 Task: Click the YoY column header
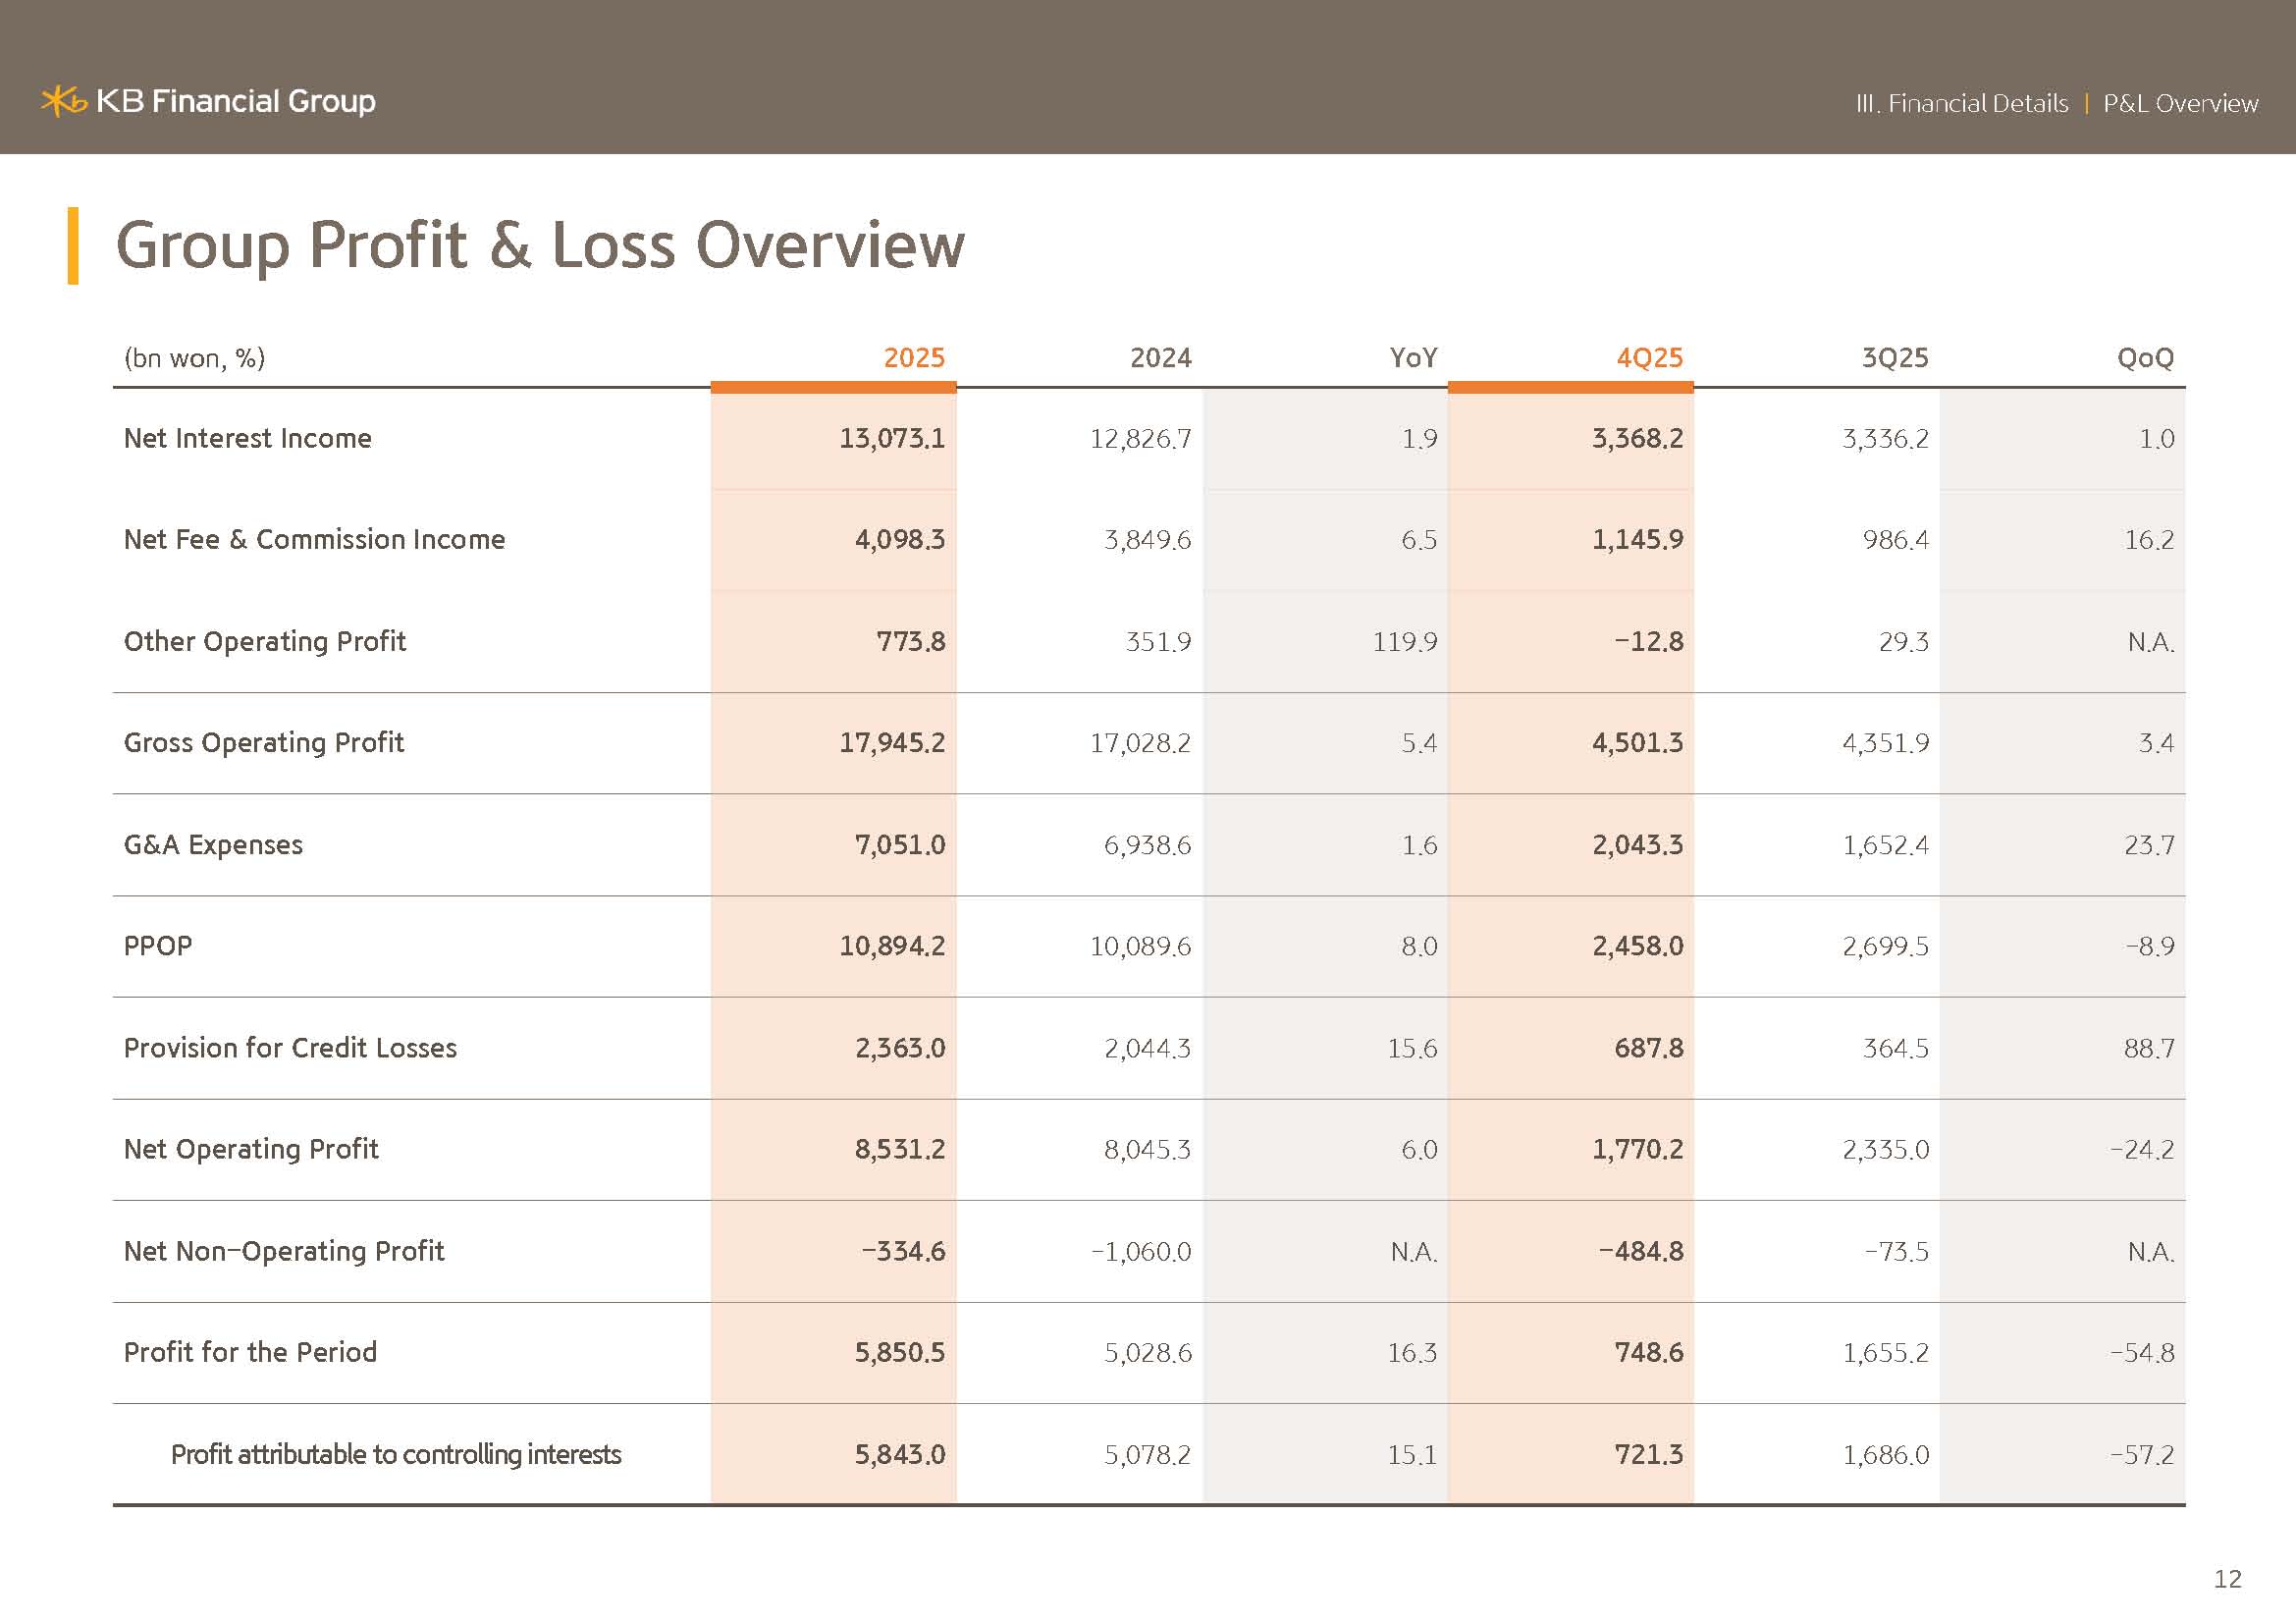click(x=1412, y=358)
